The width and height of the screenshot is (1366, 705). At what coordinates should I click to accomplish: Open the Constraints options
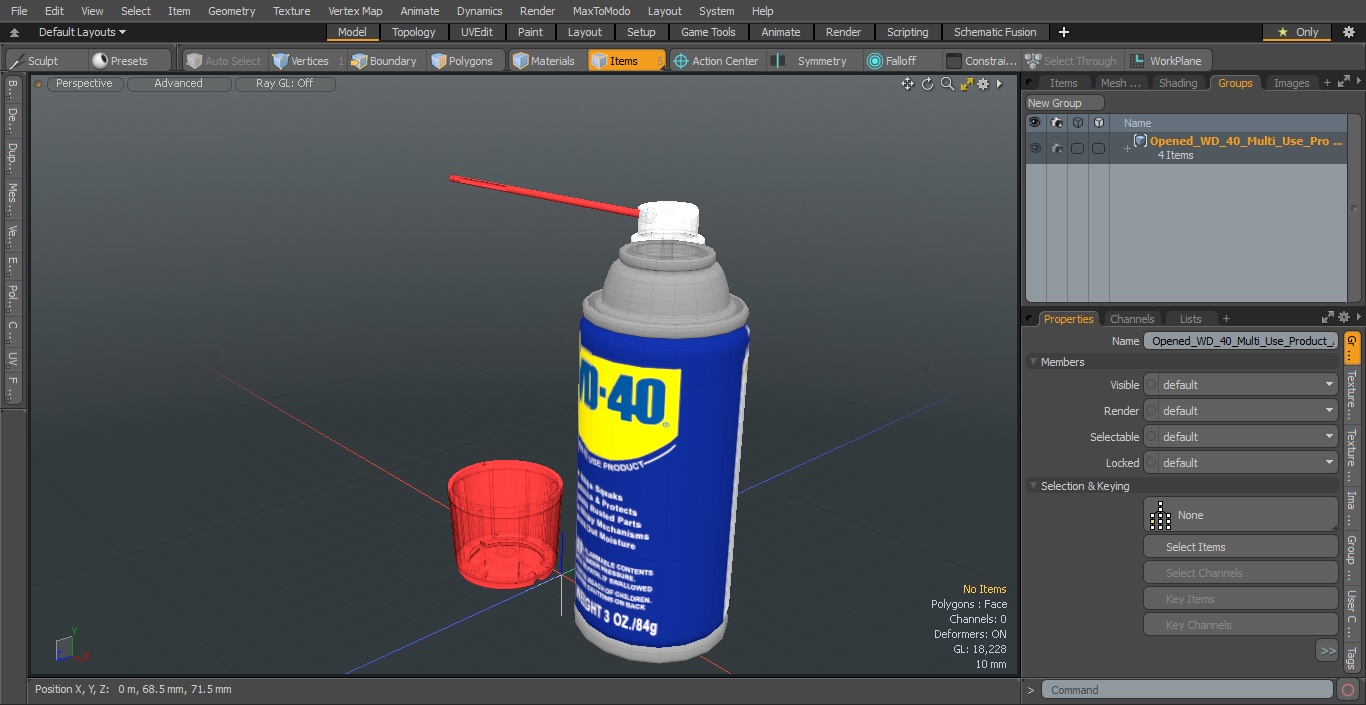982,61
